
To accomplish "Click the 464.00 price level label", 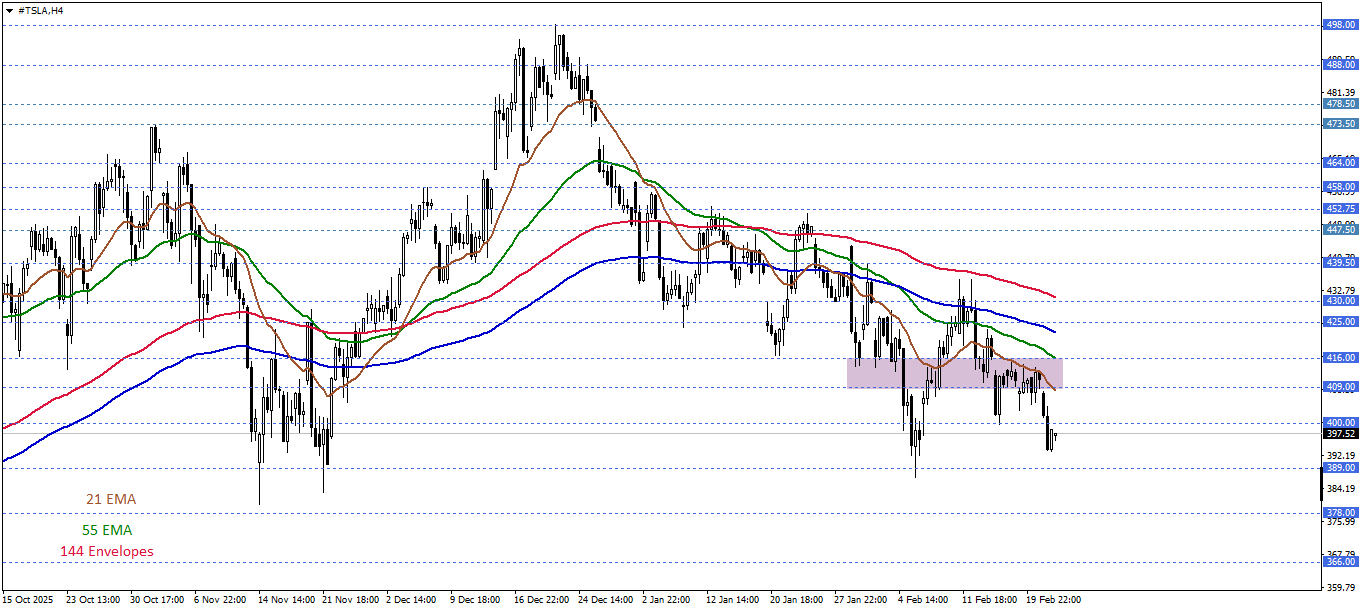I will point(1340,162).
